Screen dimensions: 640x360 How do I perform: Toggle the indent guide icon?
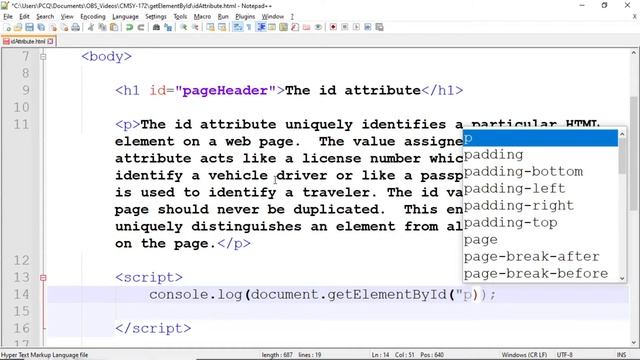coord(261,27)
